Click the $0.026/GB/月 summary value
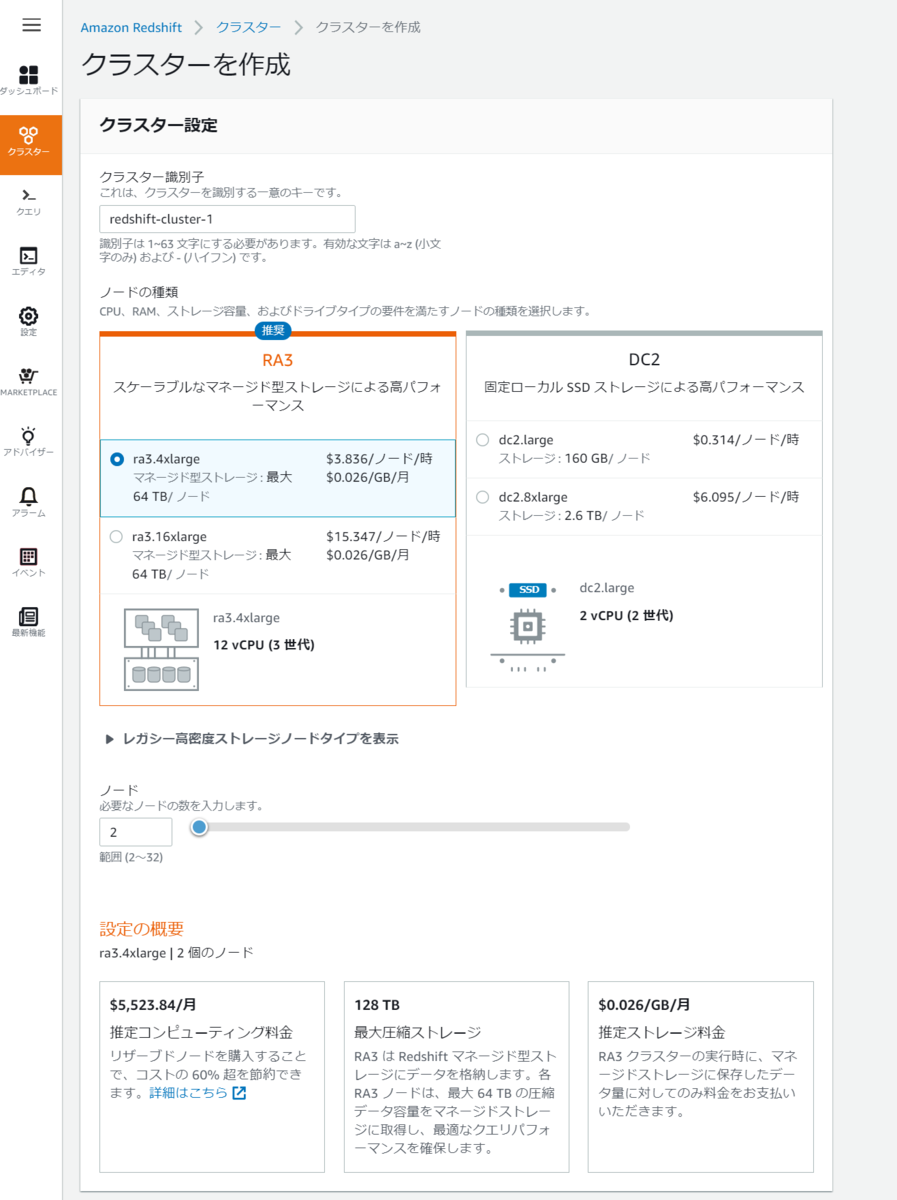This screenshot has height=1200, width=897. (644, 1005)
